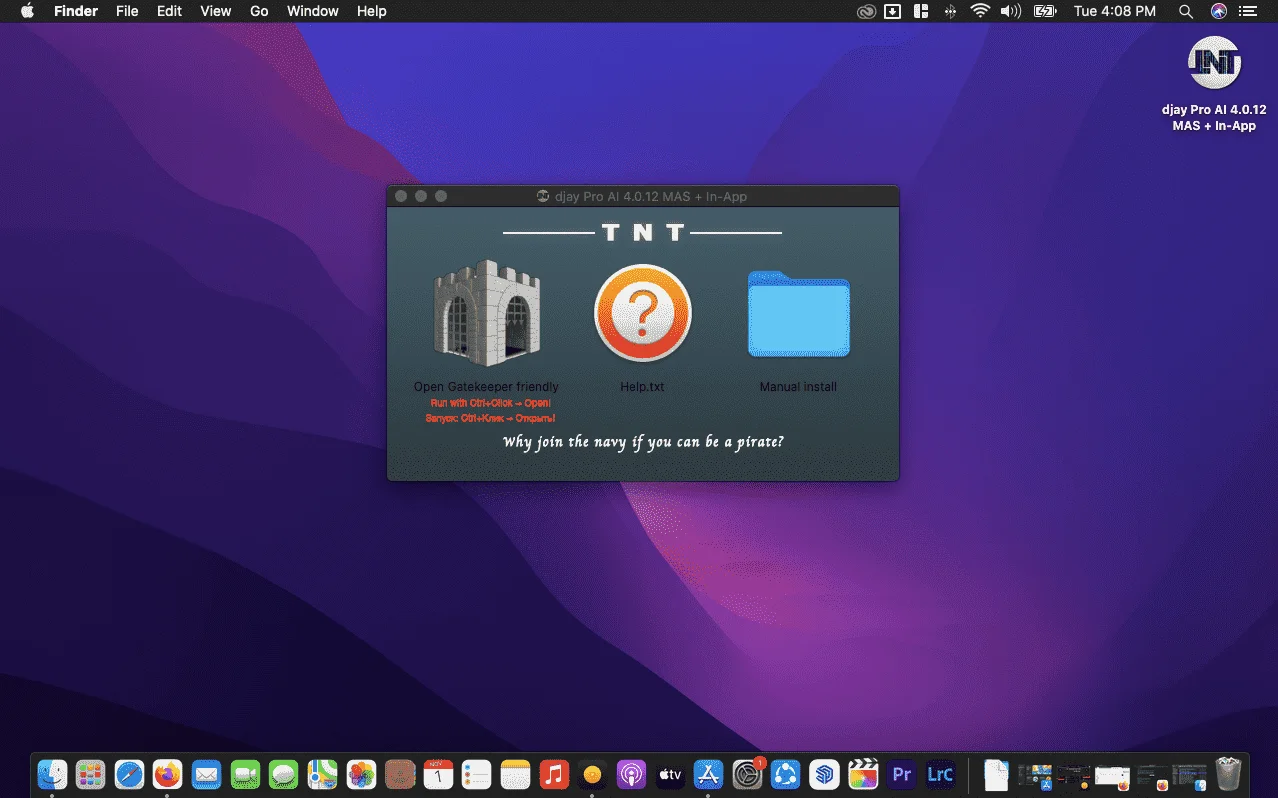Open Notes from the Dock
Image resolution: width=1278 pixels, height=798 pixels.
[x=515, y=774]
